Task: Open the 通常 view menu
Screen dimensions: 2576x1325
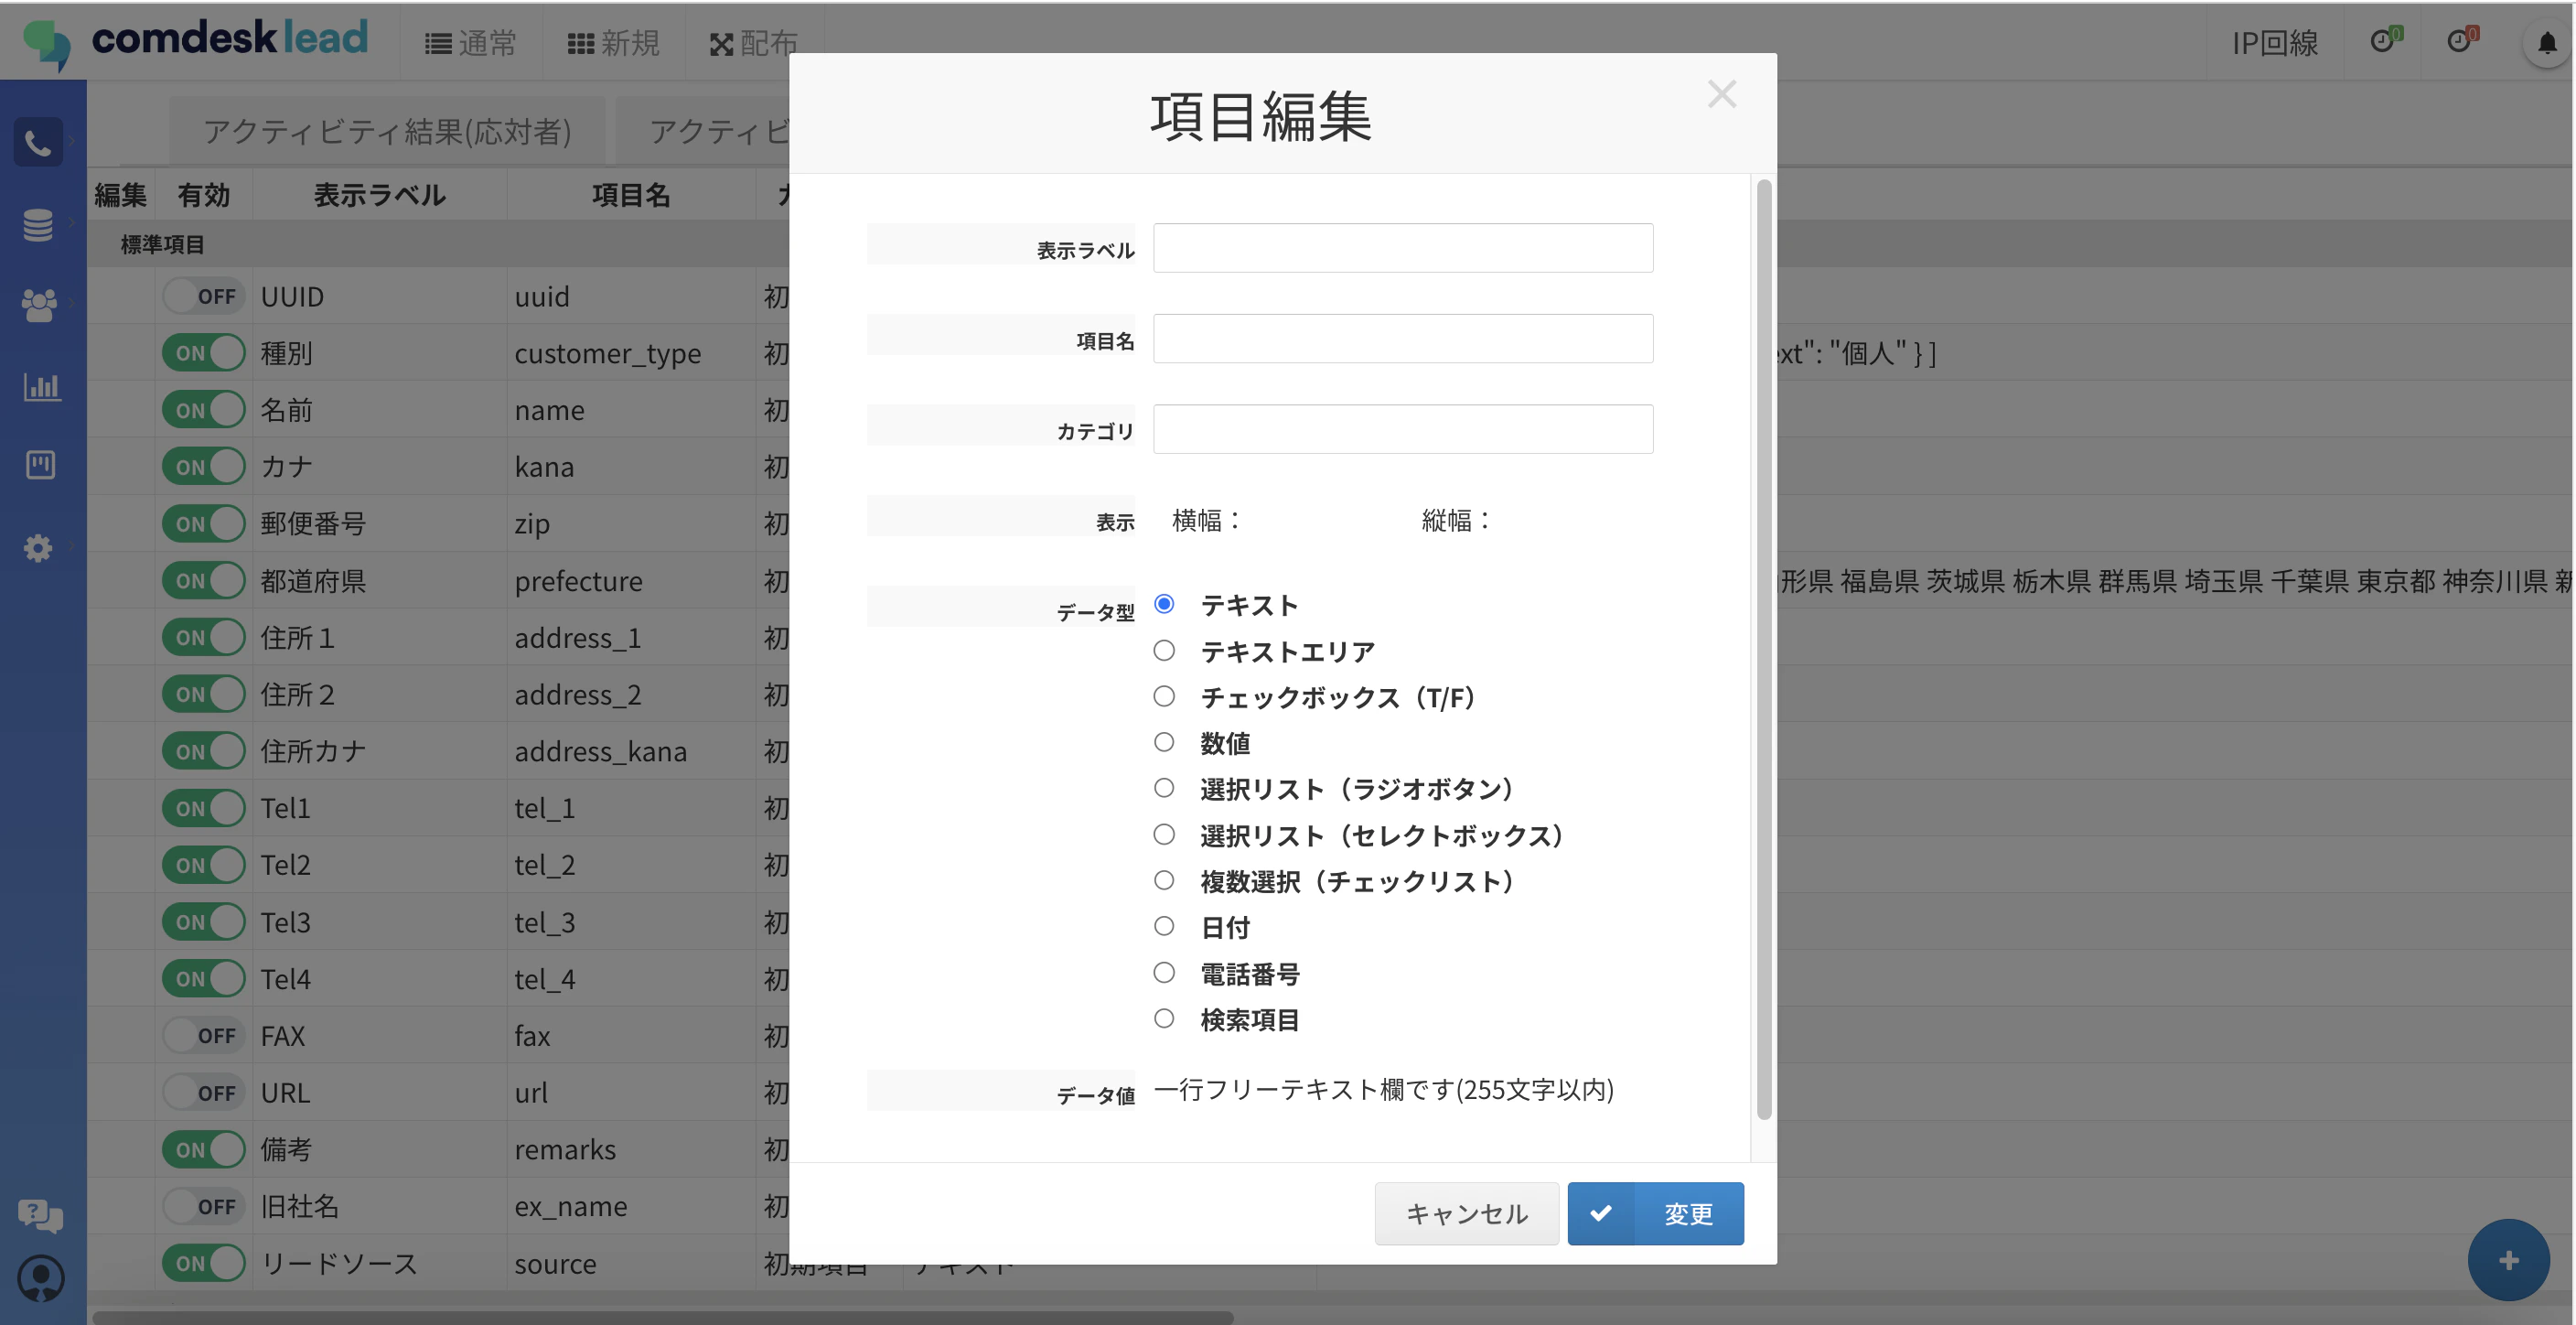Action: pos(471,43)
